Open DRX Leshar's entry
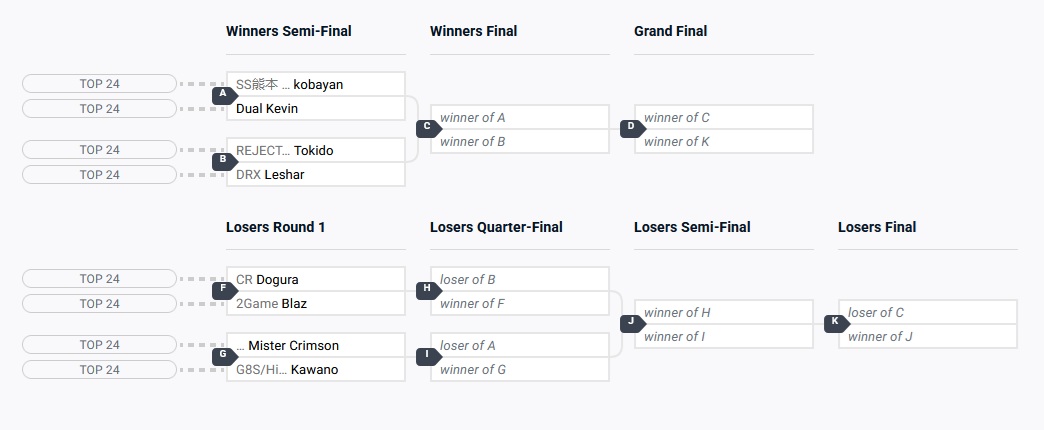 (x=316, y=174)
